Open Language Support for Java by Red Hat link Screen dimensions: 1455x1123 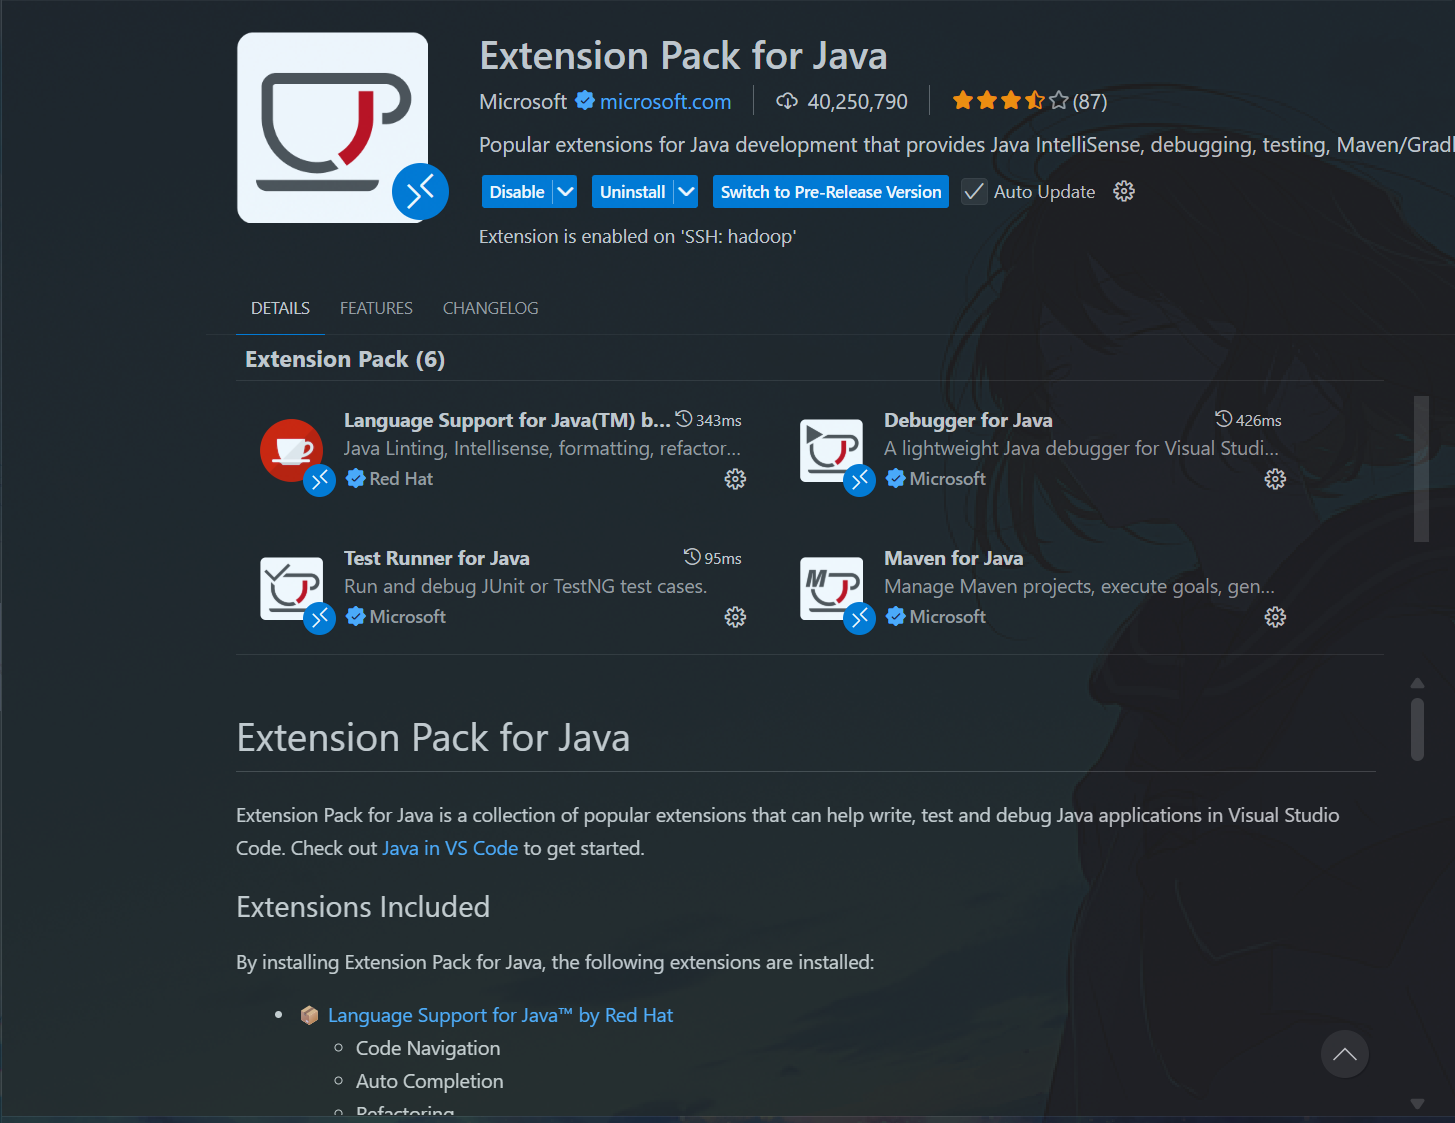pos(500,1015)
